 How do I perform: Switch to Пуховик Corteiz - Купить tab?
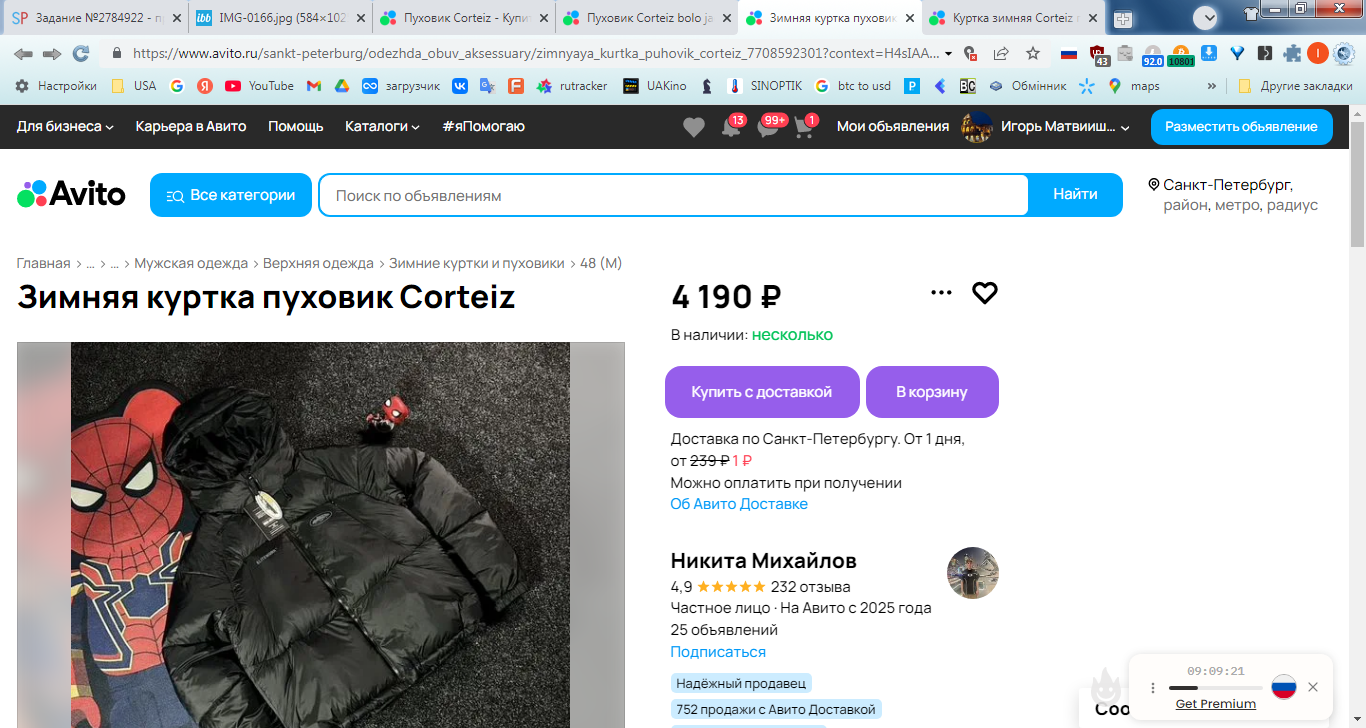pos(463,19)
